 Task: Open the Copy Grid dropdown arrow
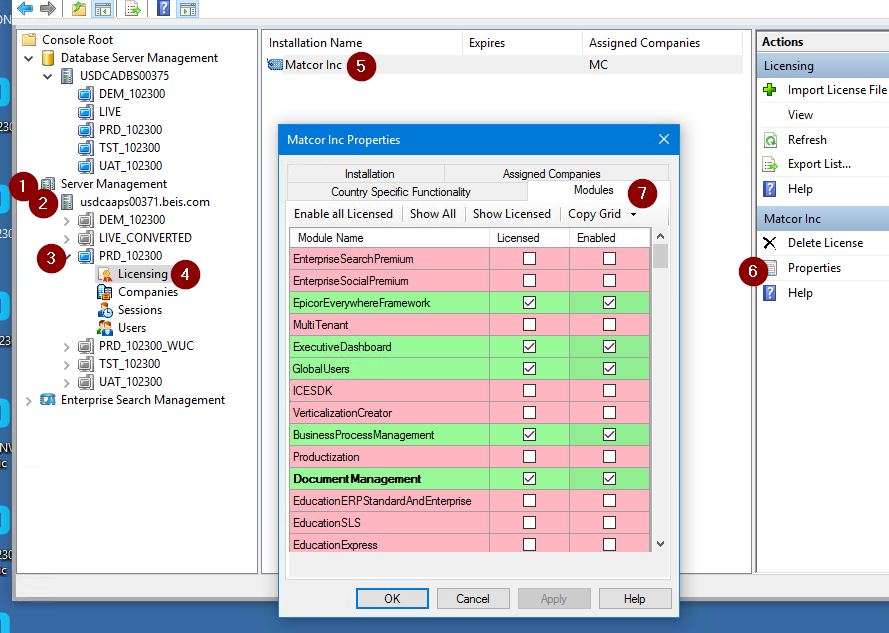pos(633,214)
